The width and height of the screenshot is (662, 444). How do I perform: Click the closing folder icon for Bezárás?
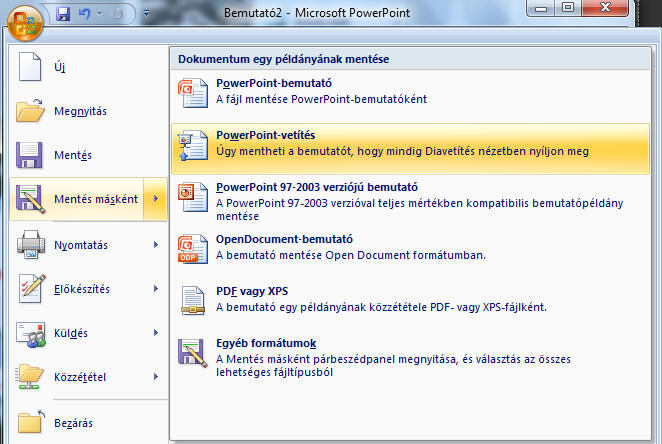(31, 421)
